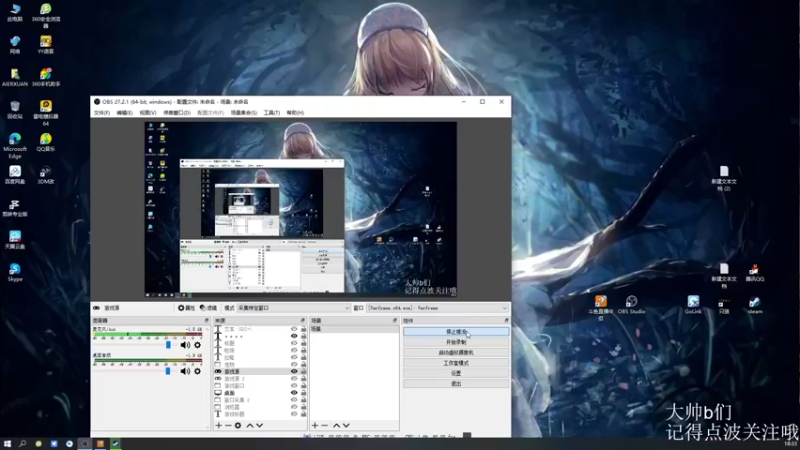The image size is (800, 450).
Task: Open the 窗口 Warframe window dropdown
Action: (x=437, y=308)
